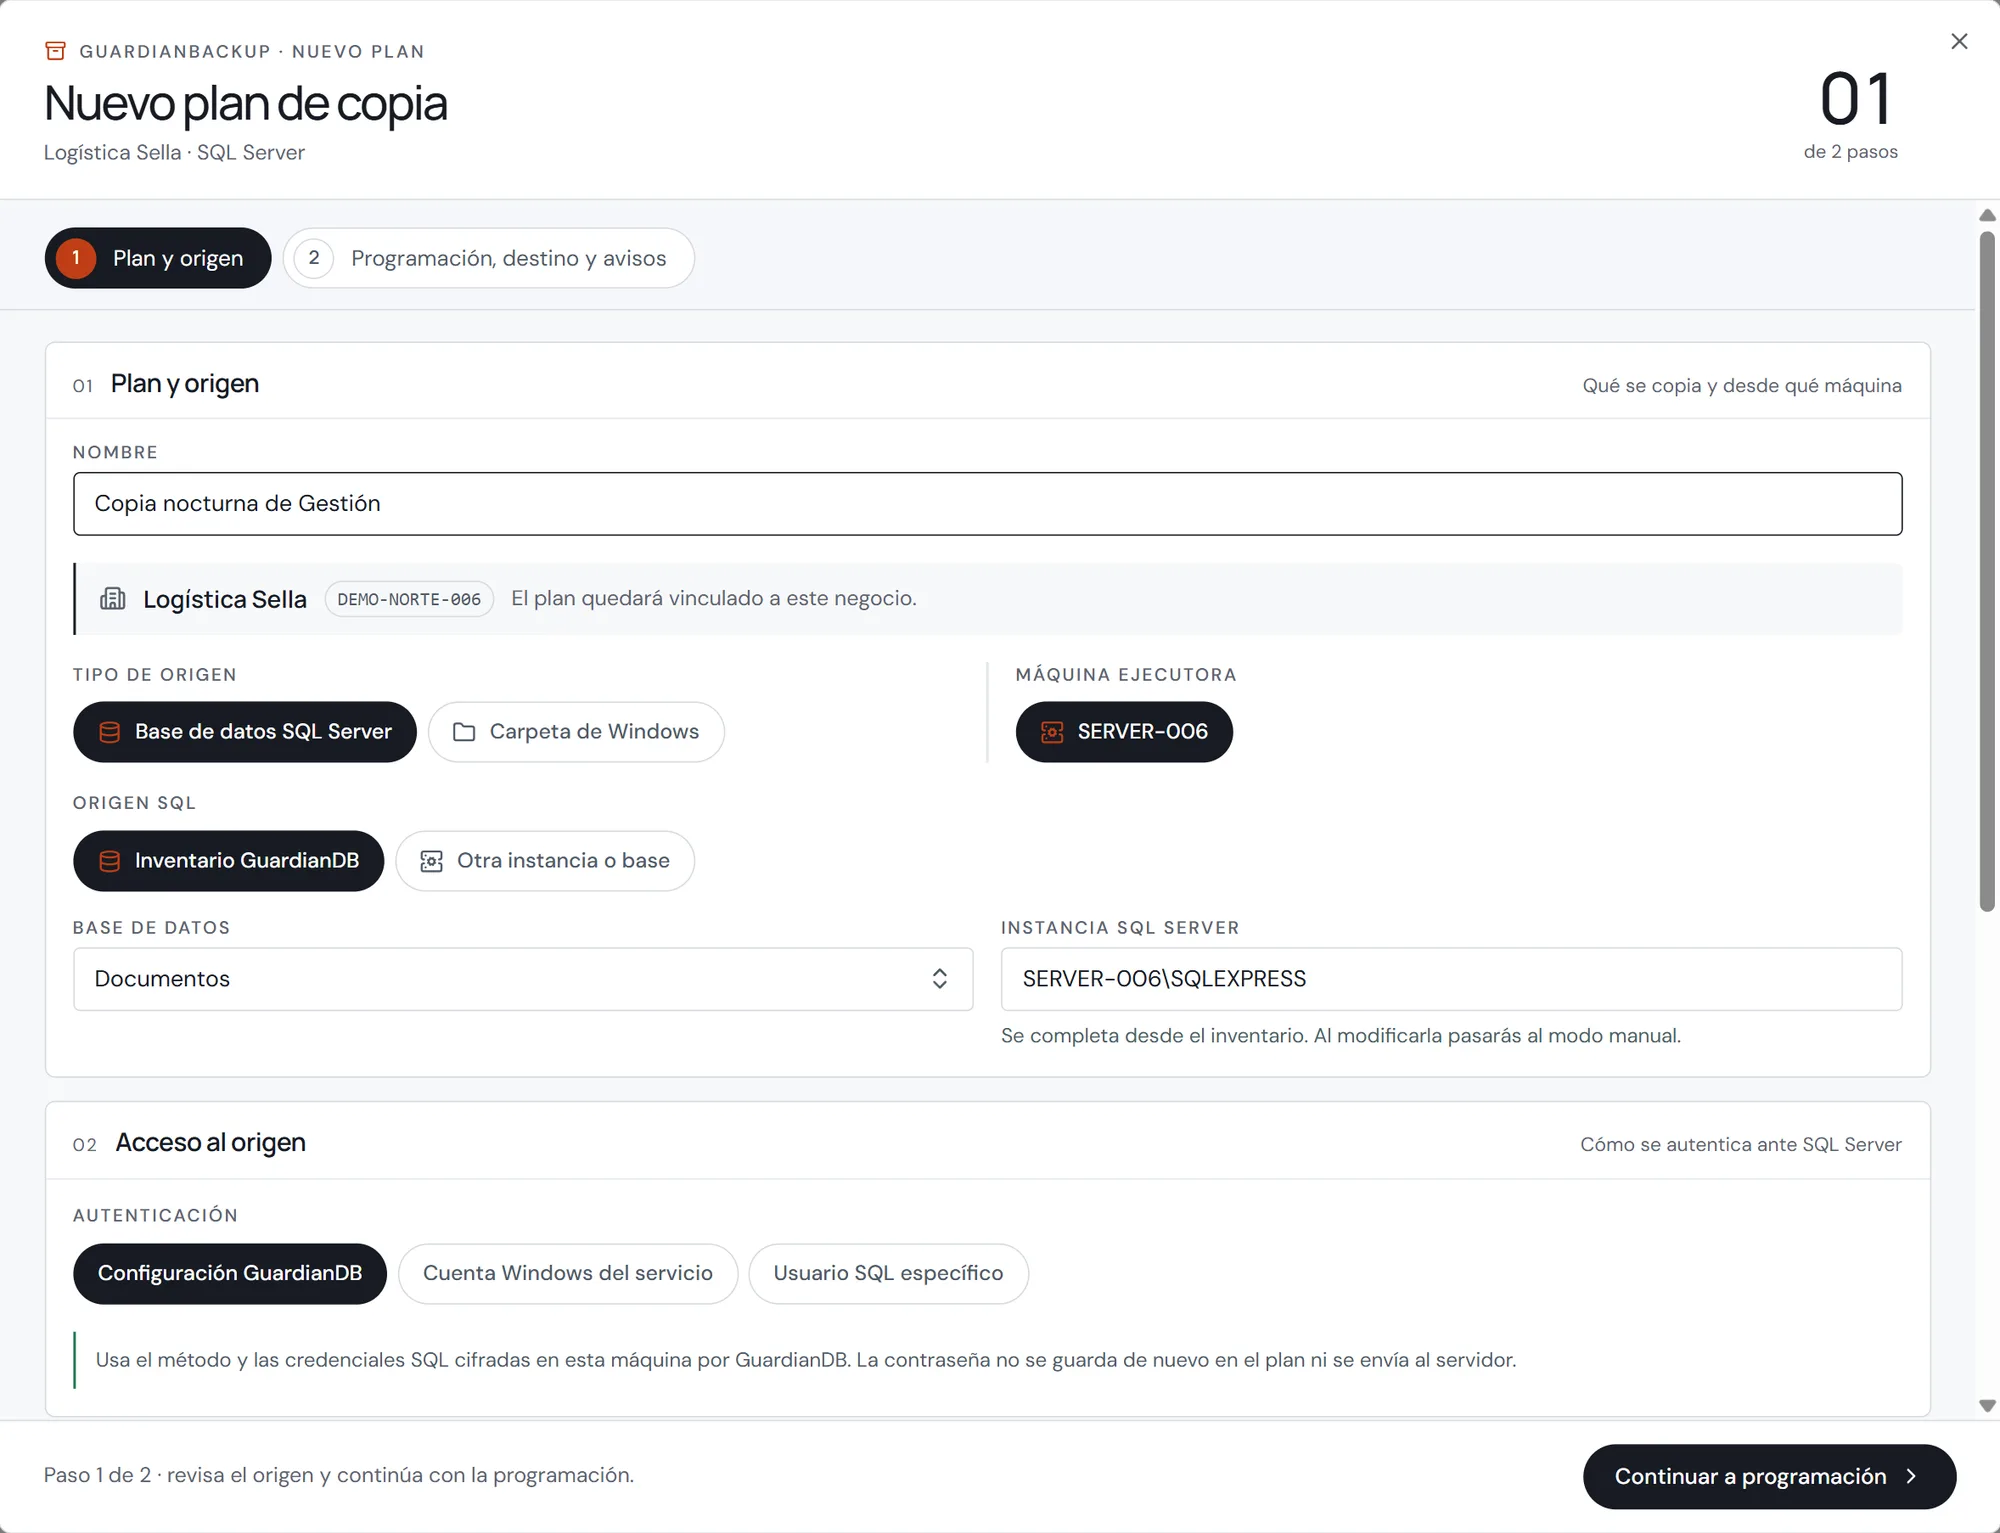Click the DEMO-NORTE-006 badge
2000x1533 pixels.
(x=409, y=599)
